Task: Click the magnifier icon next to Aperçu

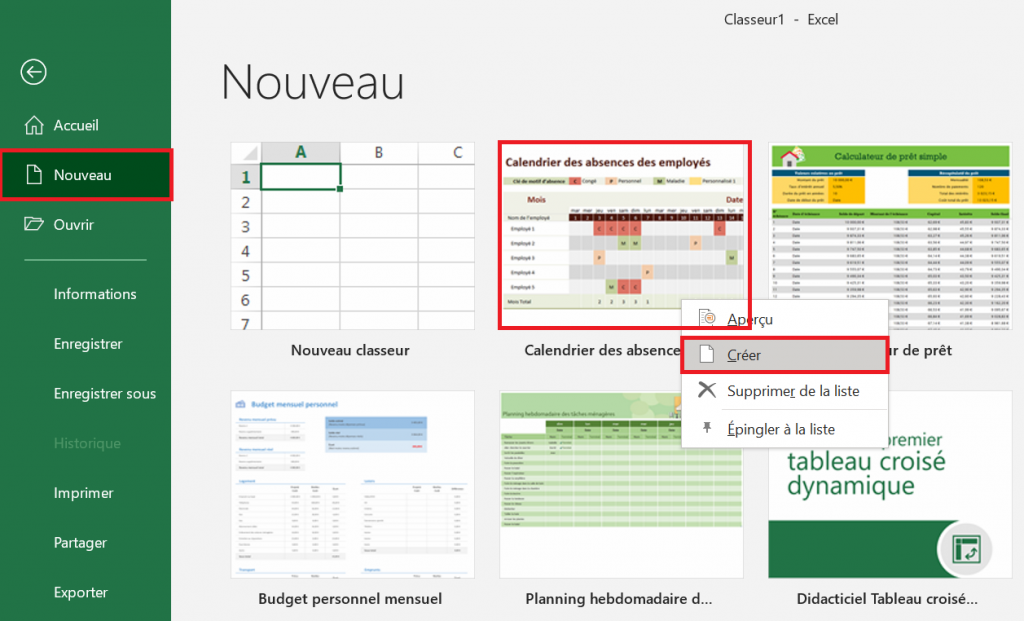Action: [x=706, y=318]
